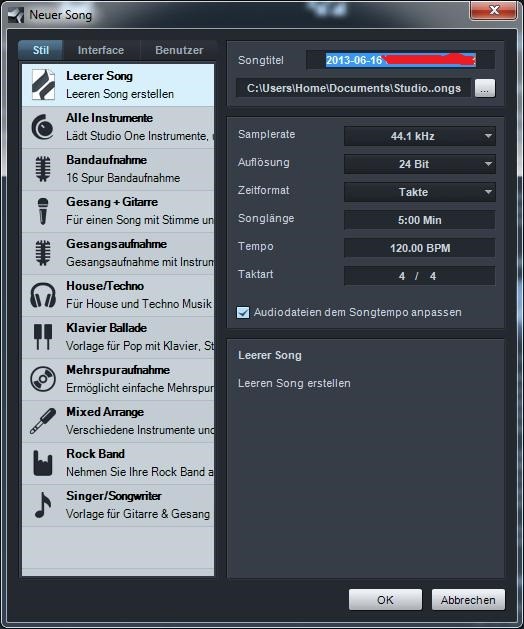Switch to the Benutzer tab
Screen dimensions: 524x629
tap(179, 50)
